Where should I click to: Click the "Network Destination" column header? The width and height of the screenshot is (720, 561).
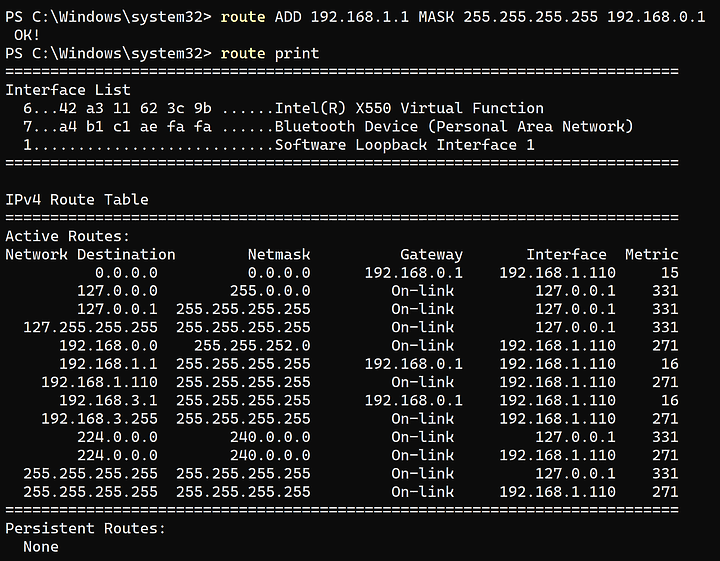point(90,254)
